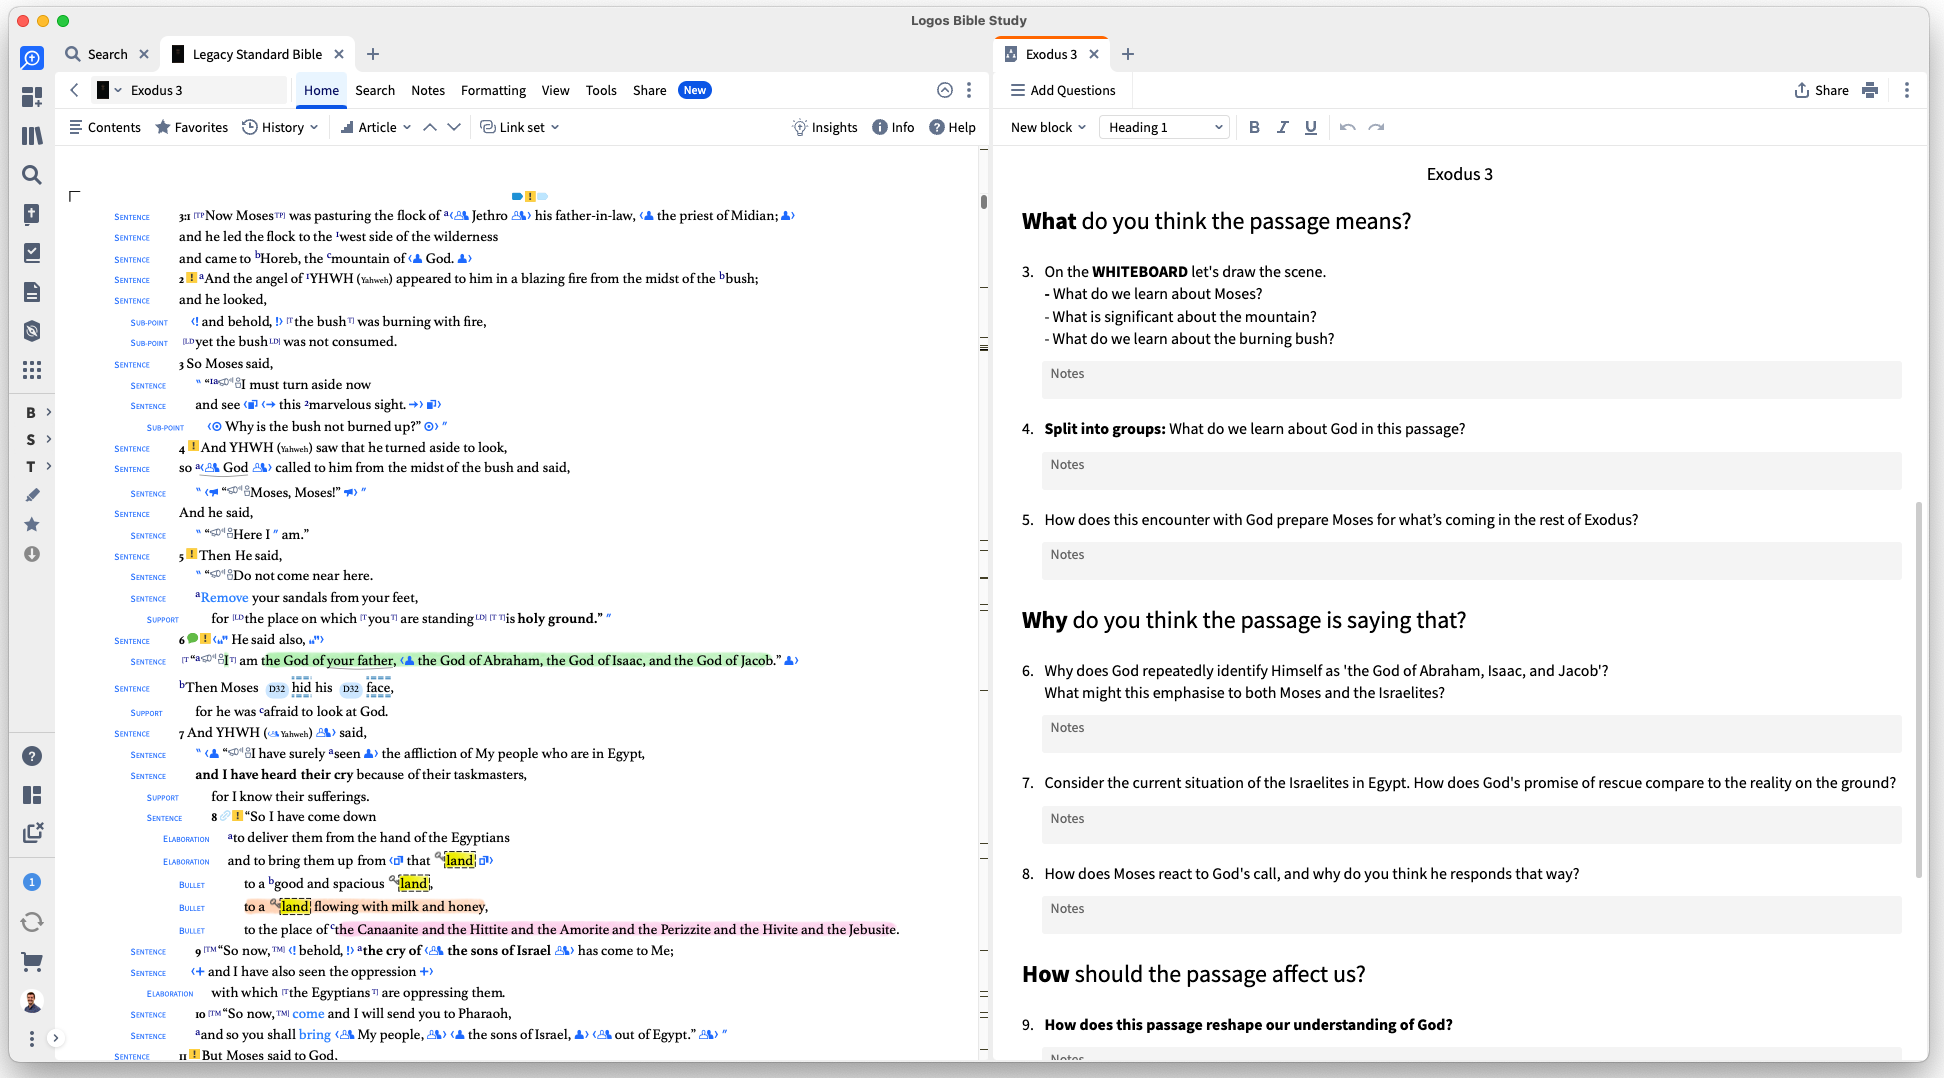Click the sync arrows icon in sidebar

coord(32,922)
